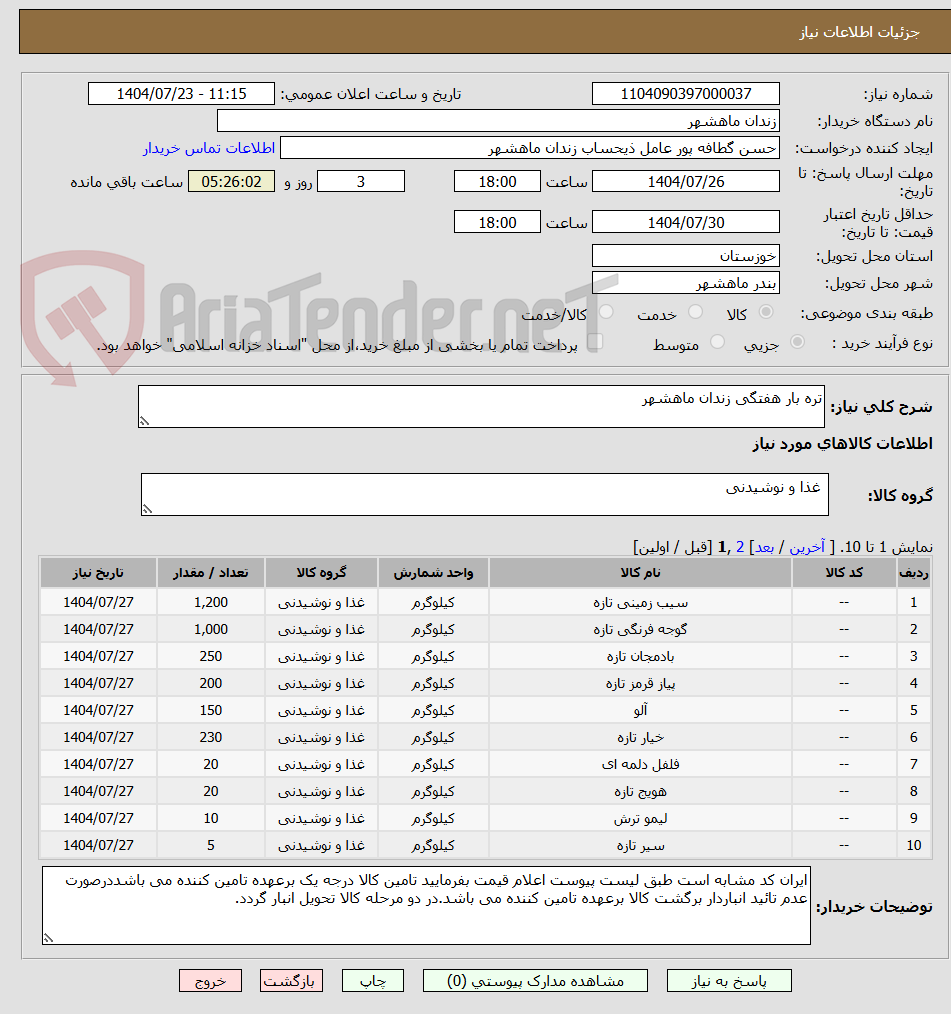Image resolution: width=951 pixels, height=1014 pixels.
Task: Click the نام دستگاه خریدار field
Action: pyautogui.click(x=498, y=121)
